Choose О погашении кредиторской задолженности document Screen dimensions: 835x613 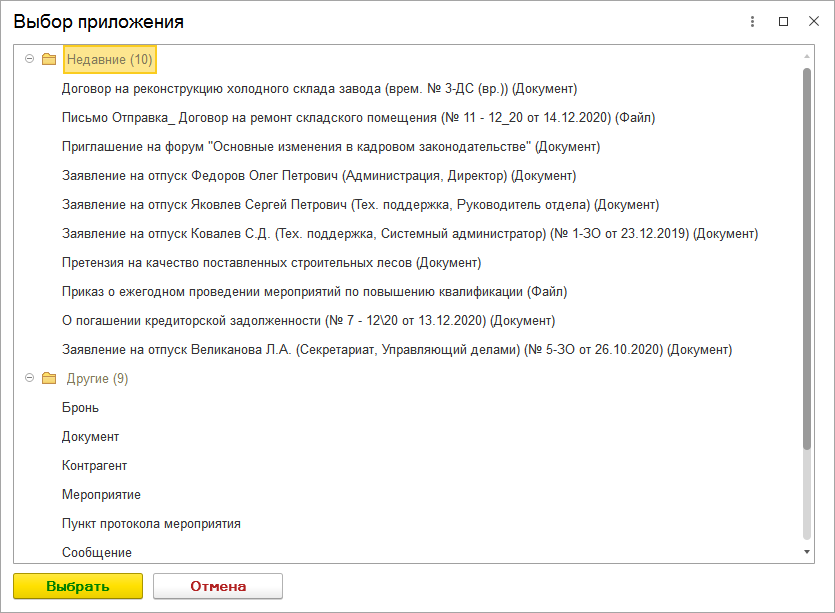pos(308,321)
